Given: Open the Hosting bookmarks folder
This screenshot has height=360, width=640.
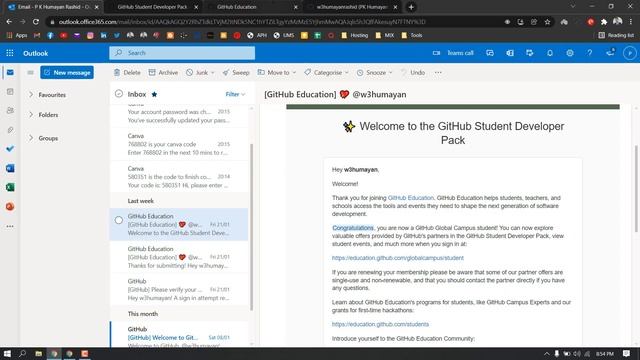Looking at the screenshot, I should click(354, 36).
